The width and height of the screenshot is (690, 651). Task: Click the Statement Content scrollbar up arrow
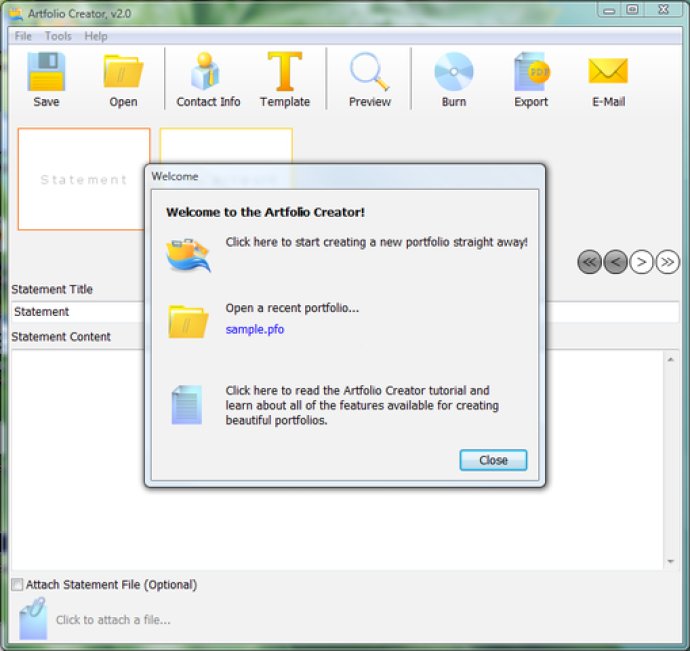[671, 360]
